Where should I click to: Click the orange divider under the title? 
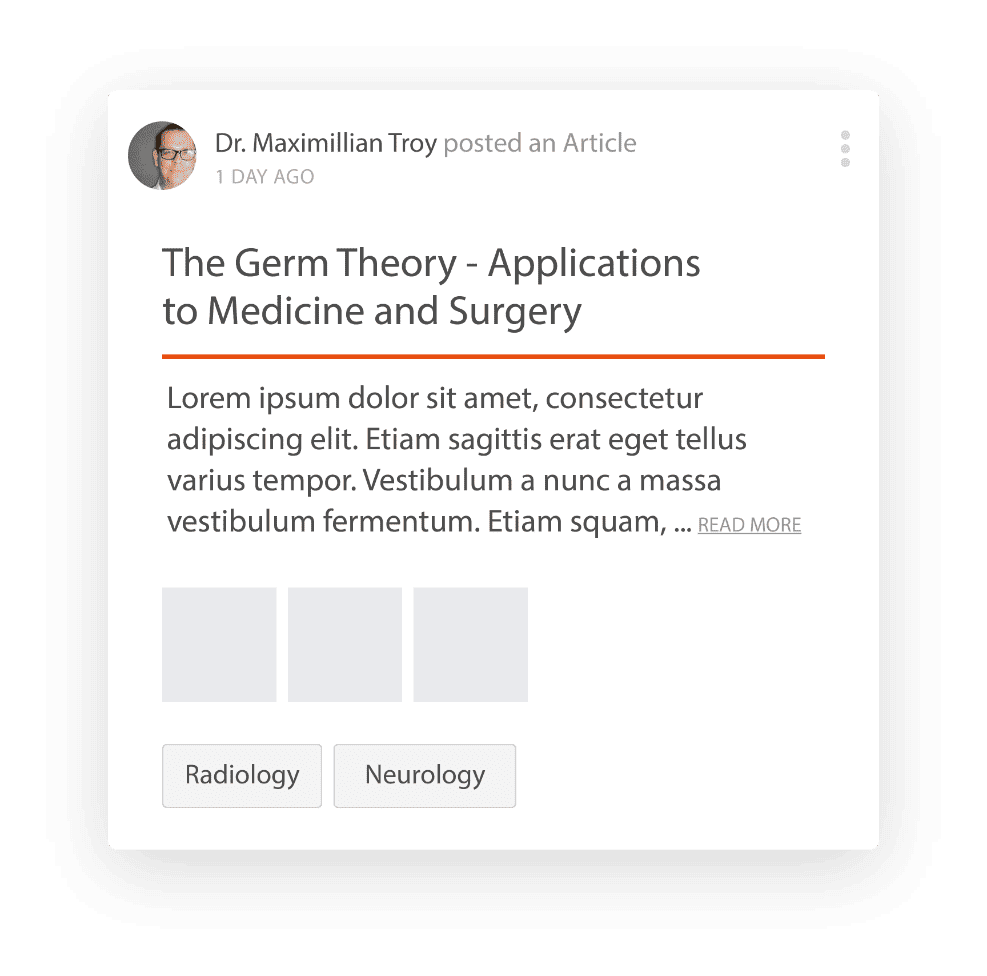[494, 356]
